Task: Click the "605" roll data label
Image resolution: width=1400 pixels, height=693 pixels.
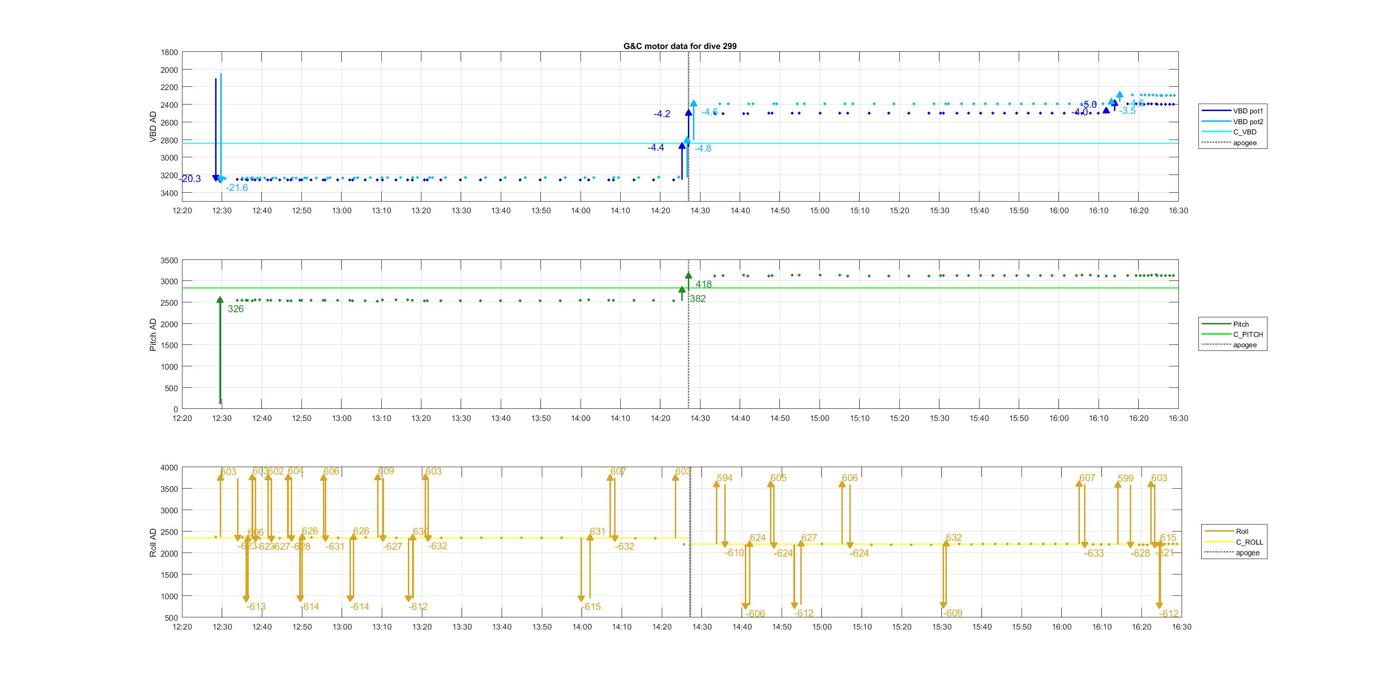Action: (x=778, y=478)
